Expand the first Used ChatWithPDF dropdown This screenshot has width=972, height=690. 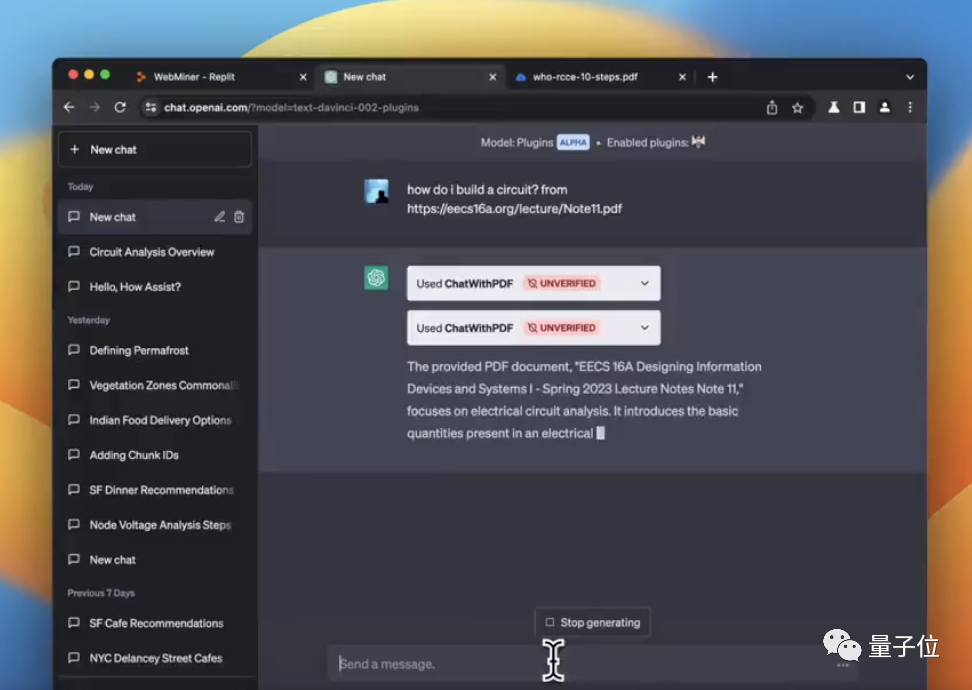point(534,283)
